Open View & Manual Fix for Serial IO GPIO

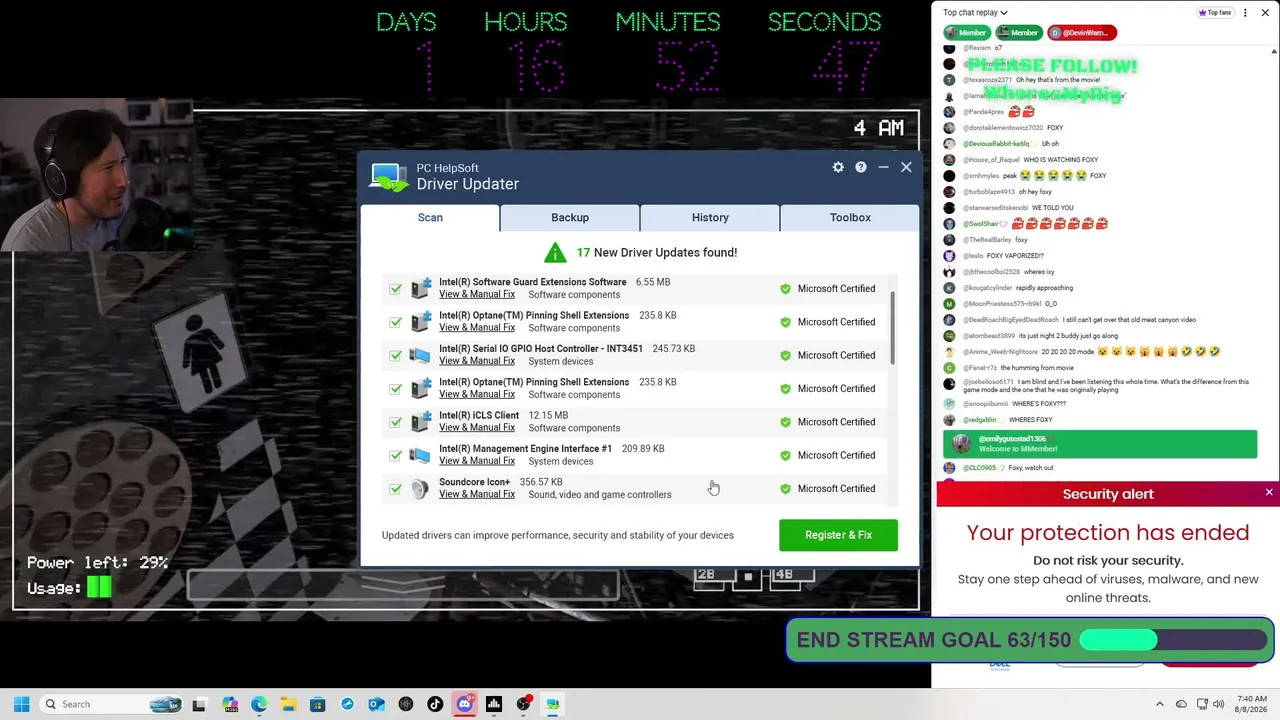[x=477, y=361]
